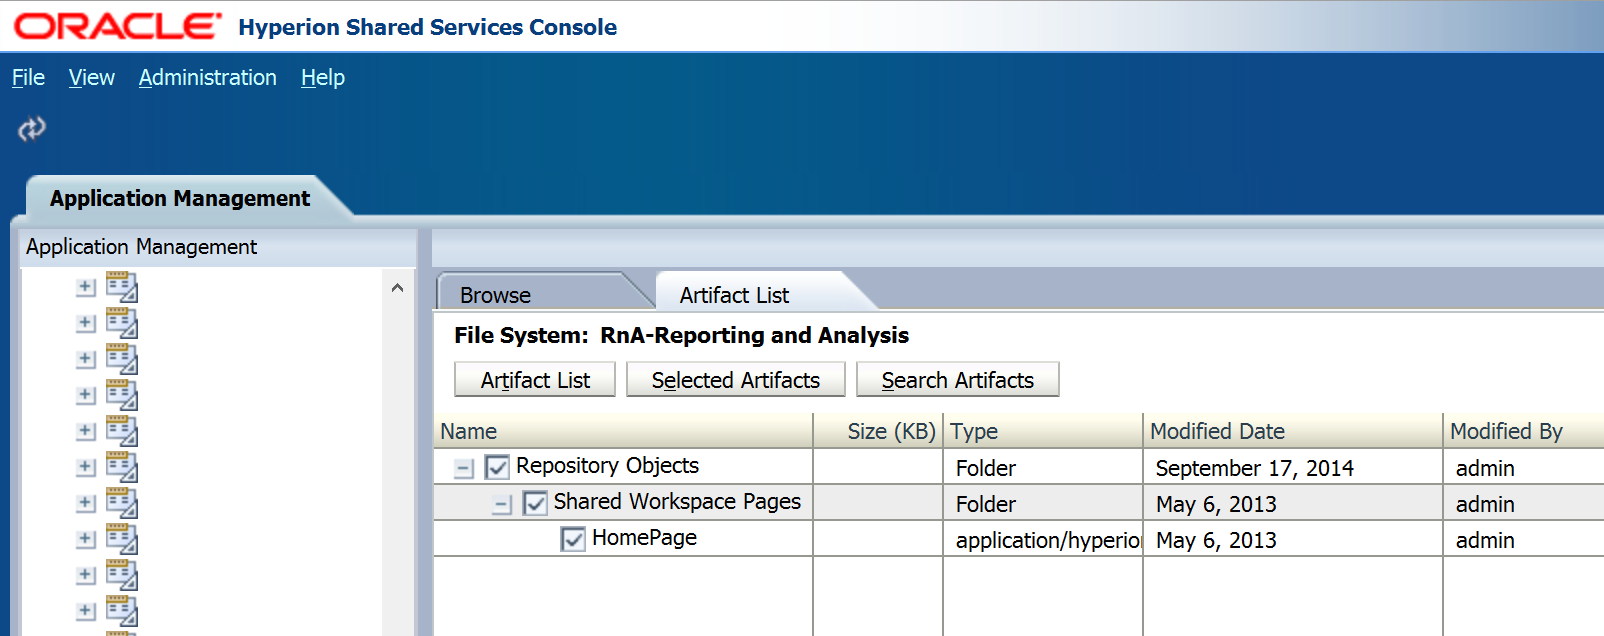Uncheck the Repository Objects checkbox
Screen dimensions: 1604x636
[x=497, y=467]
